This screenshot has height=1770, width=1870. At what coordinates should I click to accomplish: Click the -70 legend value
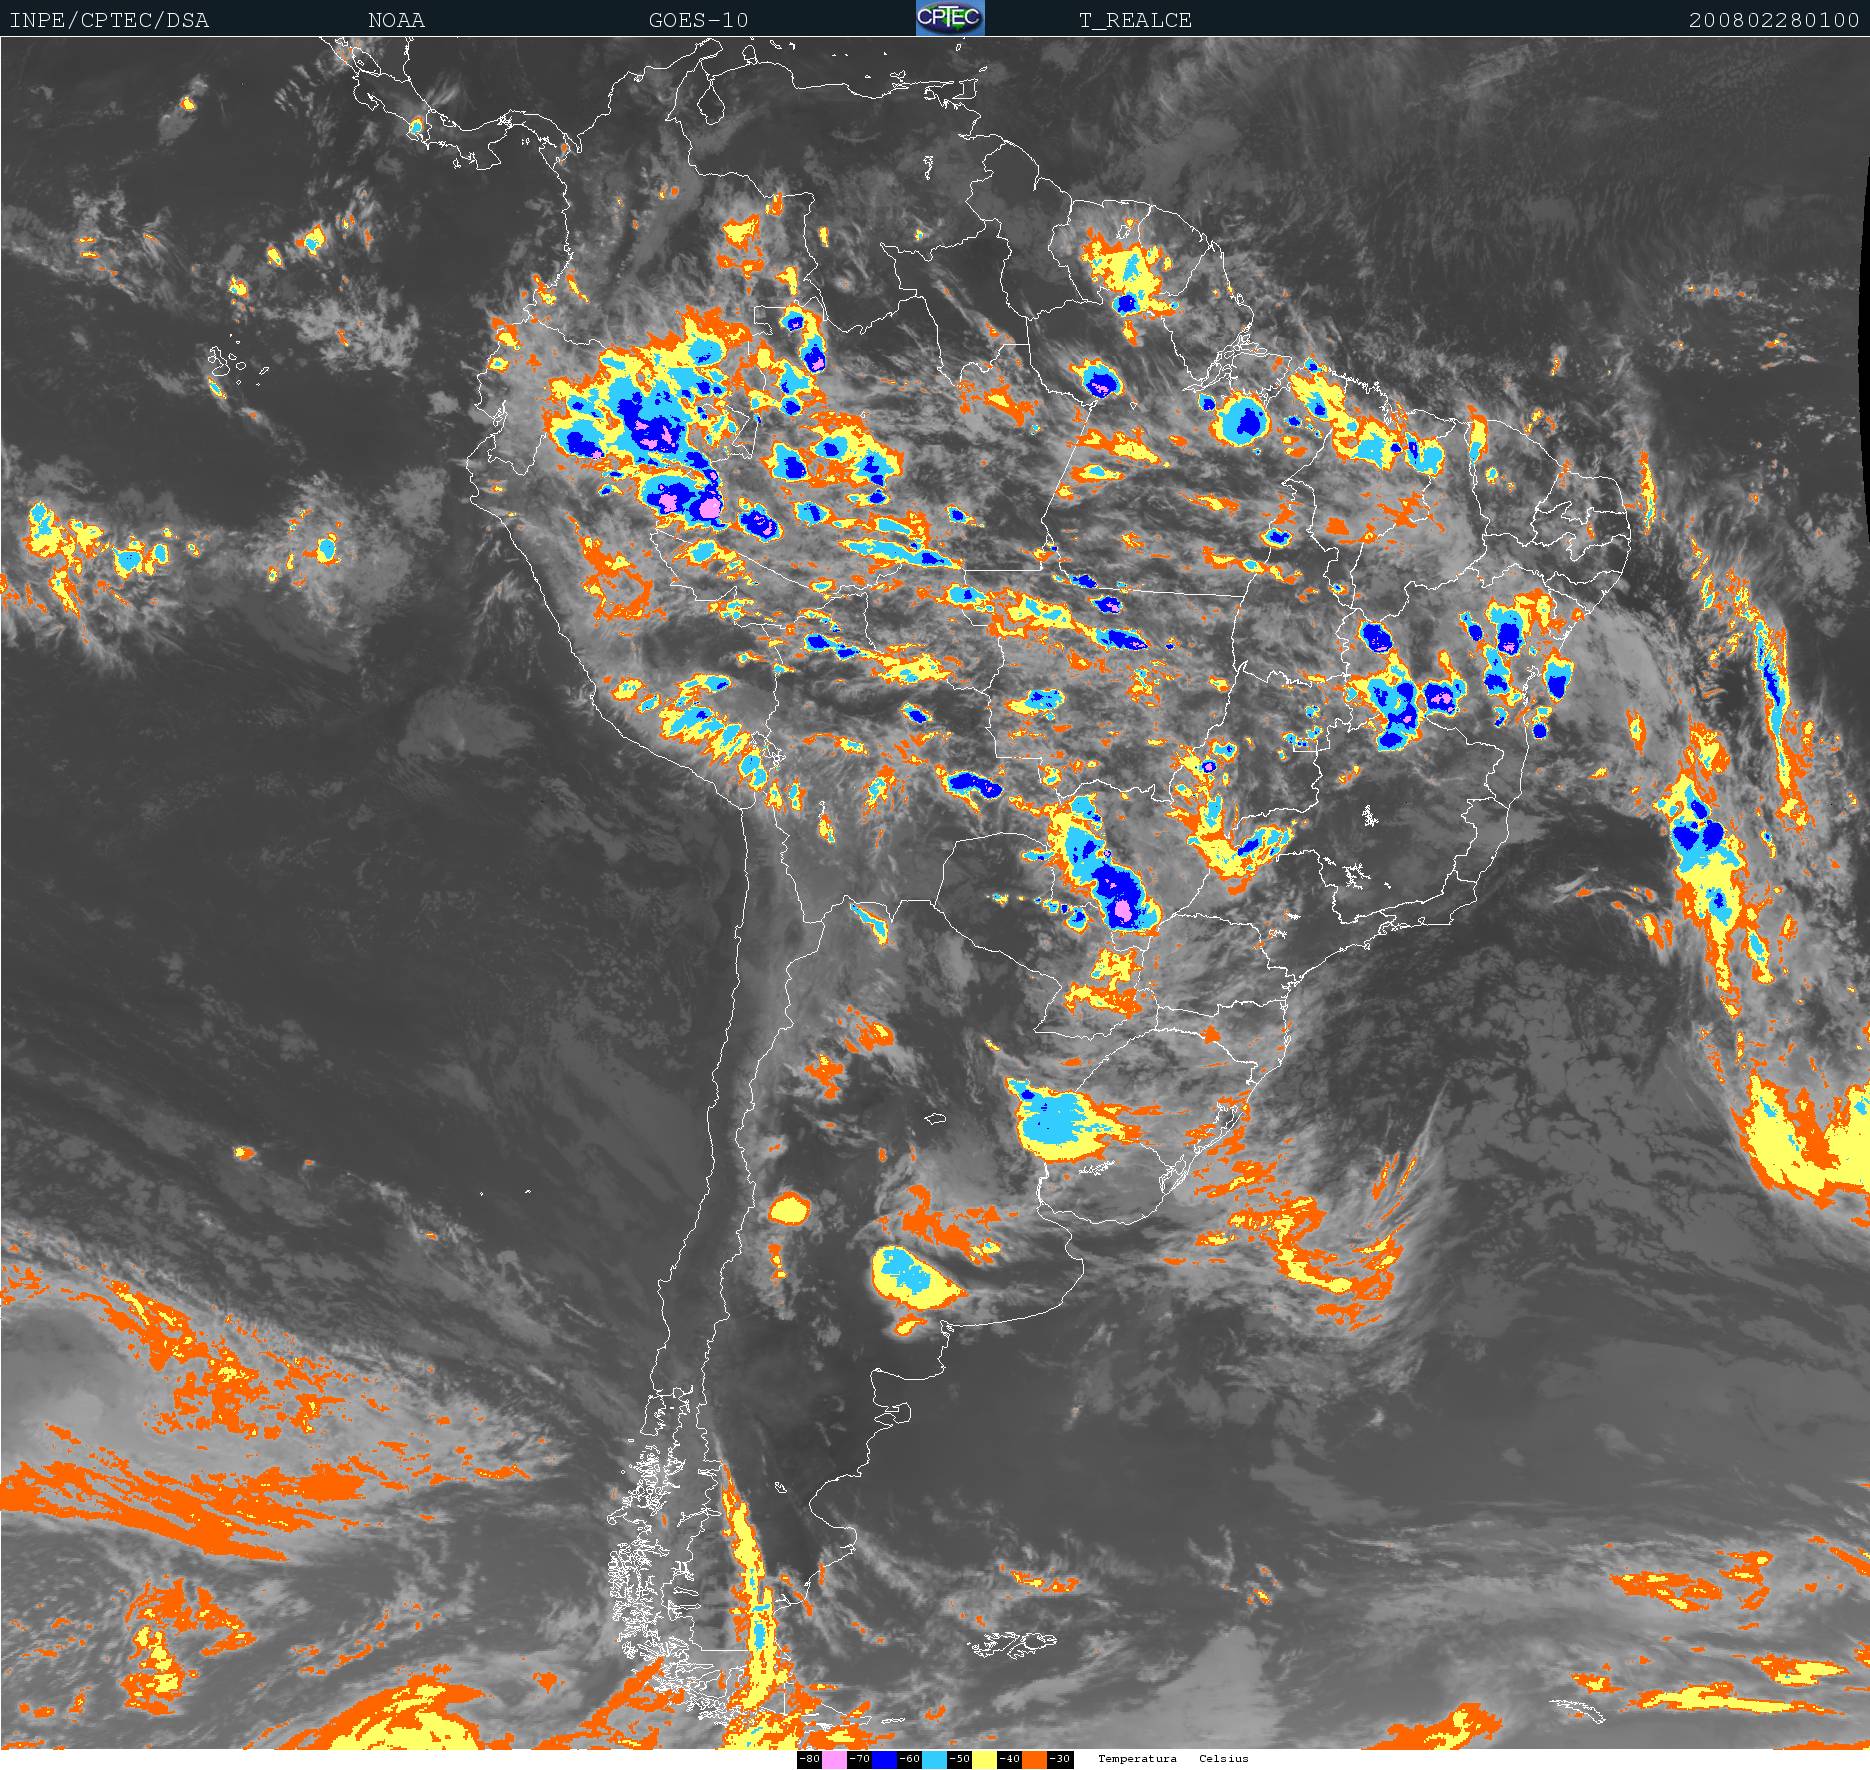[859, 1759]
